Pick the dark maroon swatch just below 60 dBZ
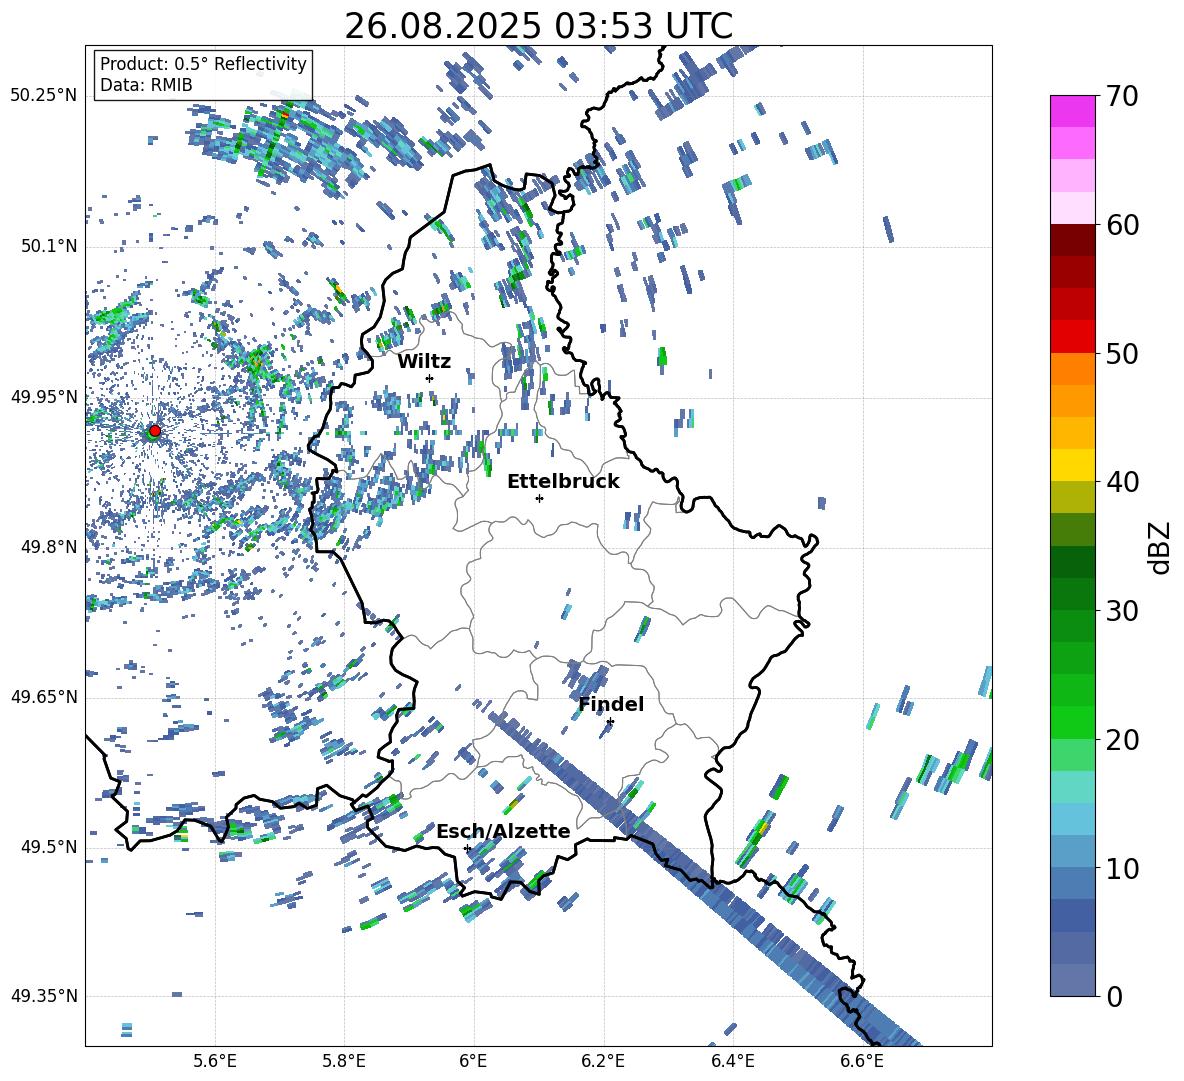The height and width of the screenshot is (1081, 1184). pyautogui.click(x=1073, y=240)
